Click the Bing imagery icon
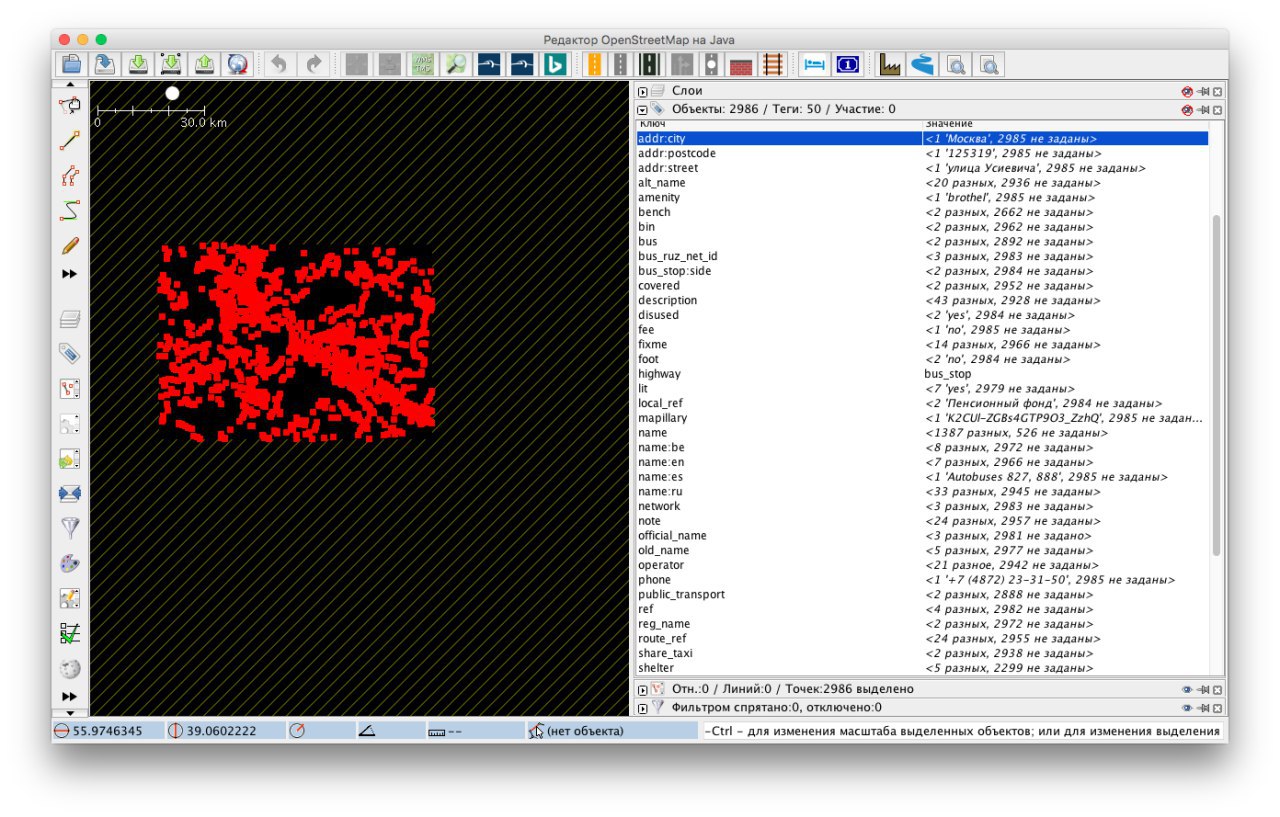Viewport: 1280px width, 817px height. tap(555, 64)
